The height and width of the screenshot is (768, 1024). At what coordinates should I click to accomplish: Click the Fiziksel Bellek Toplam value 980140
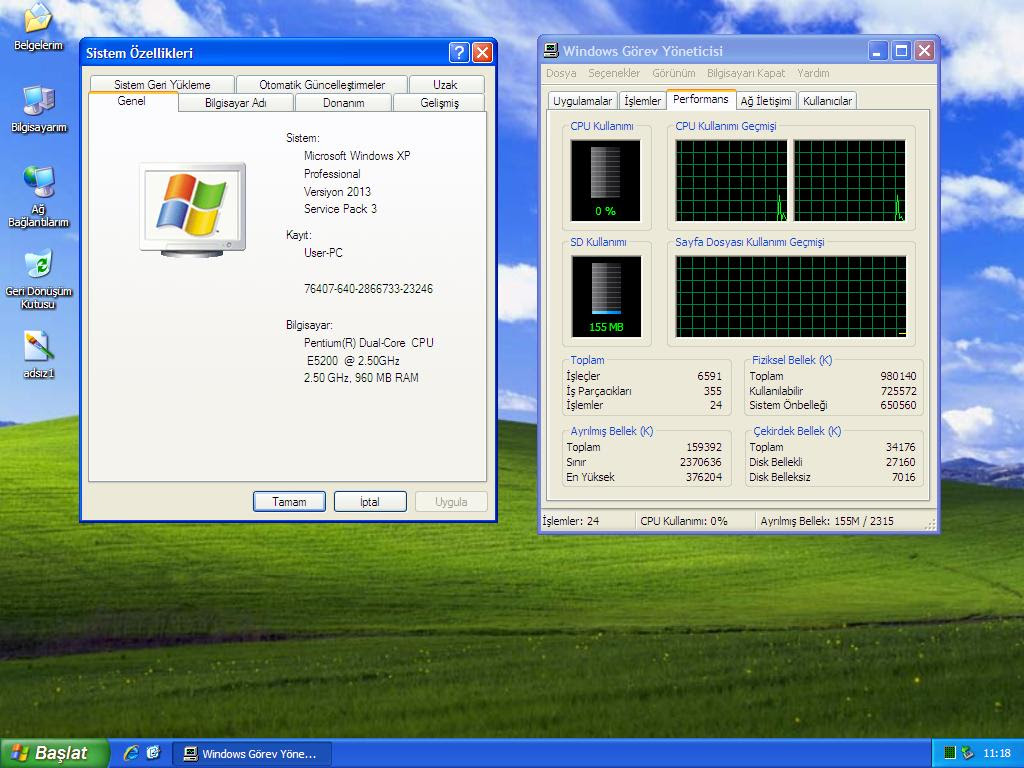[898, 376]
